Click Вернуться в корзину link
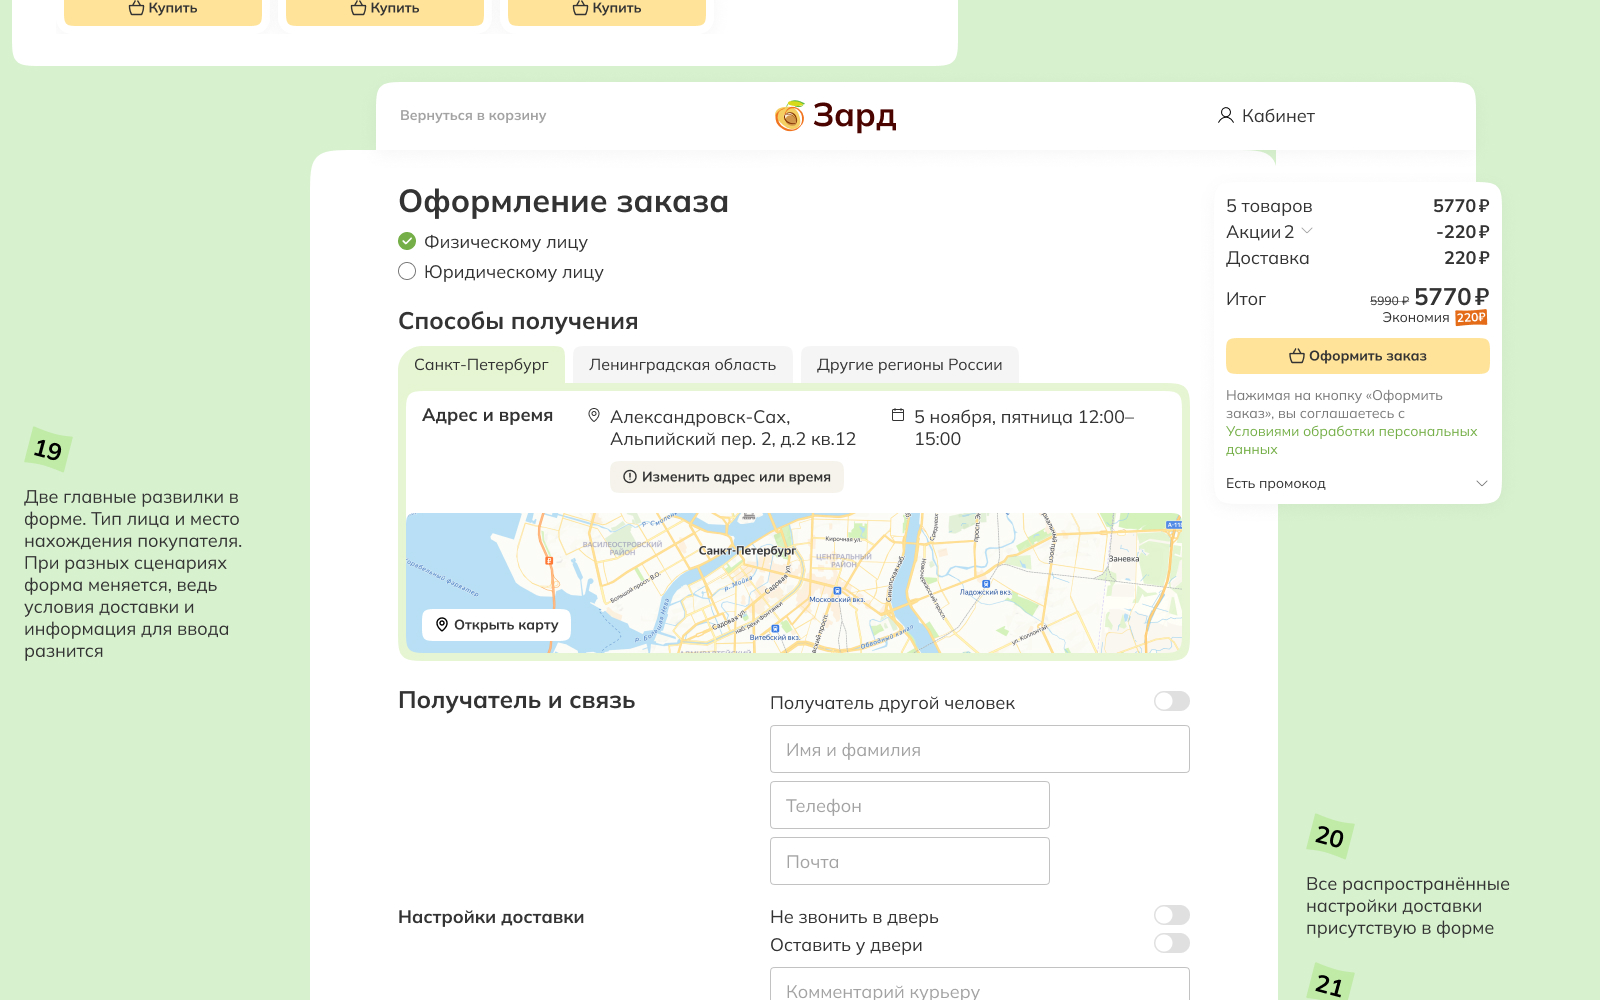 coord(472,116)
